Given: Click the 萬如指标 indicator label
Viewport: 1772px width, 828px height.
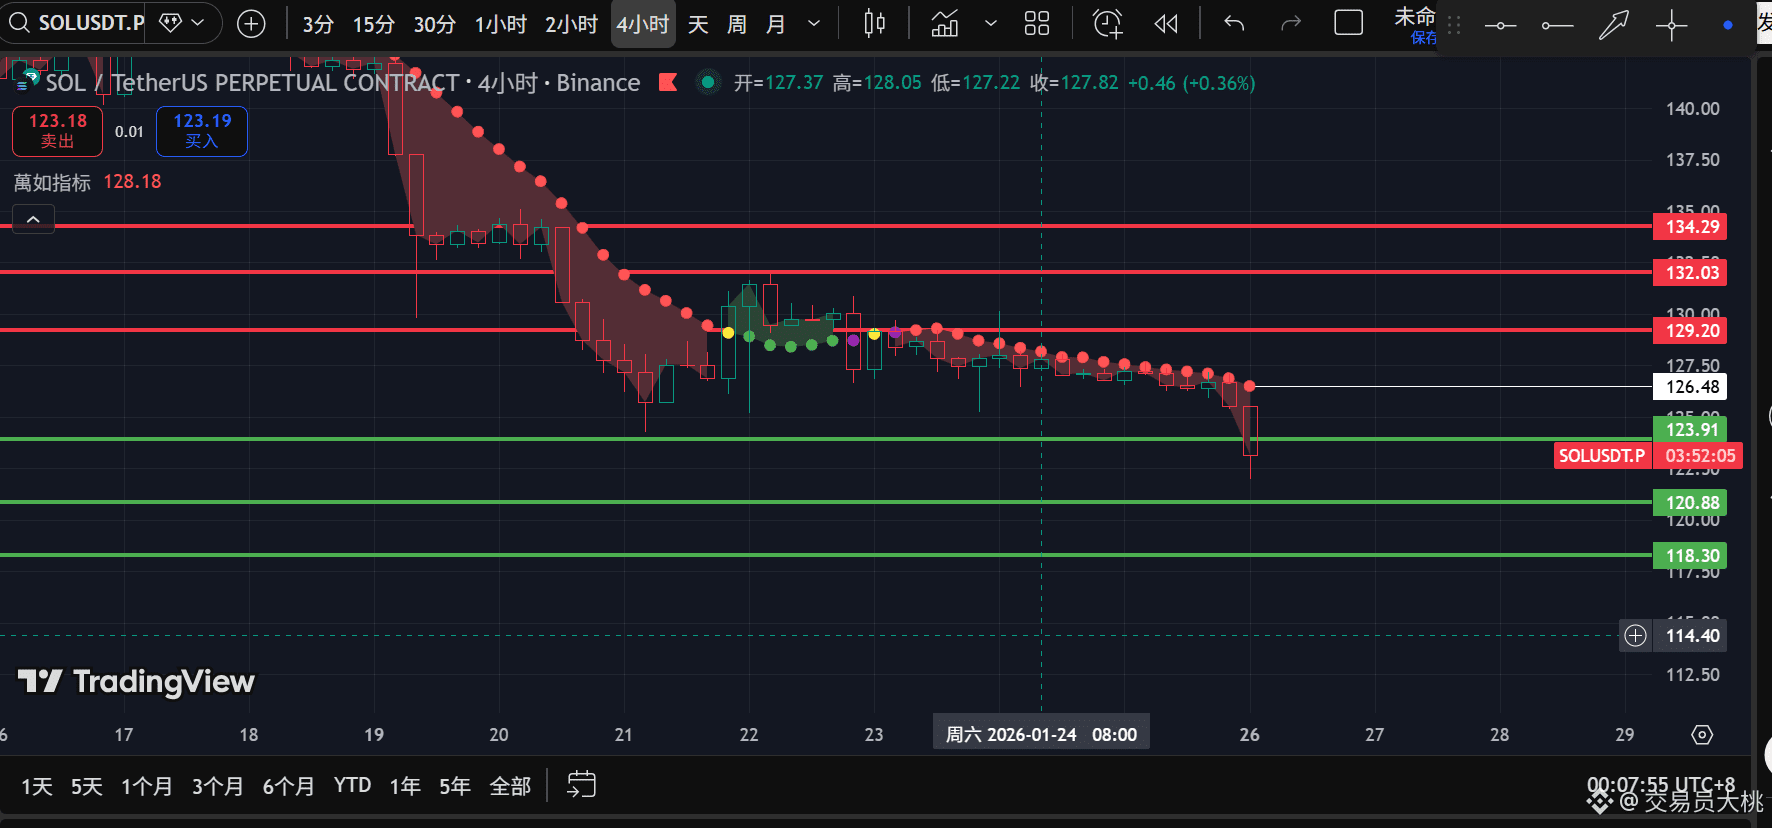Looking at the screenshot, I should coord(52,182).
